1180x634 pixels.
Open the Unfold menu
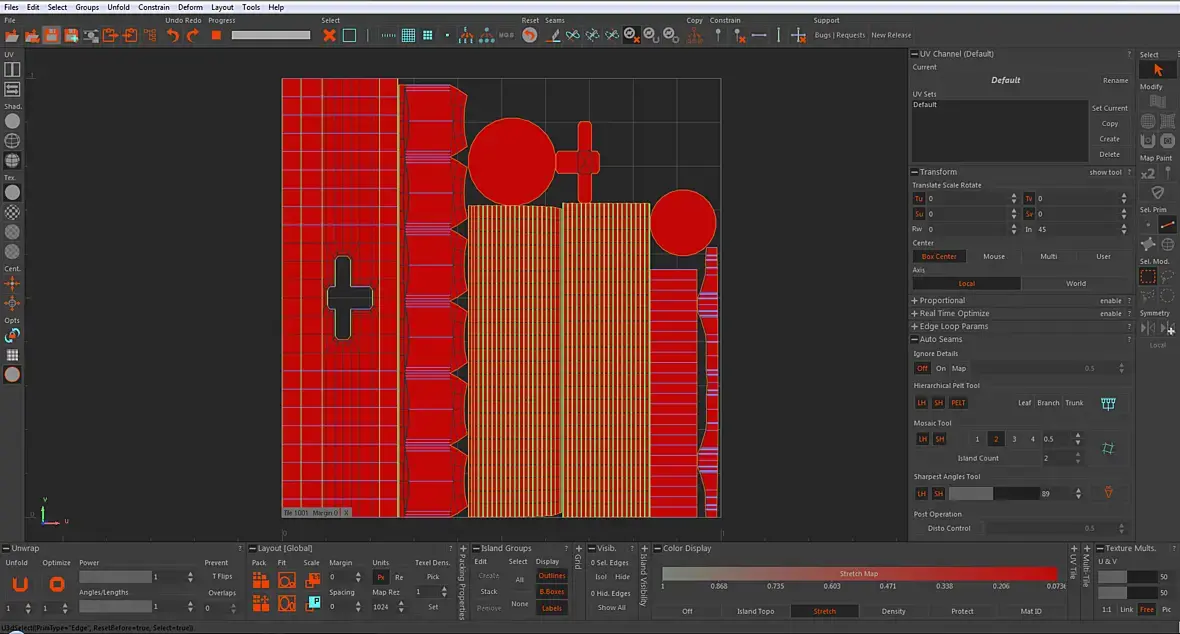(x=118, y=8)
